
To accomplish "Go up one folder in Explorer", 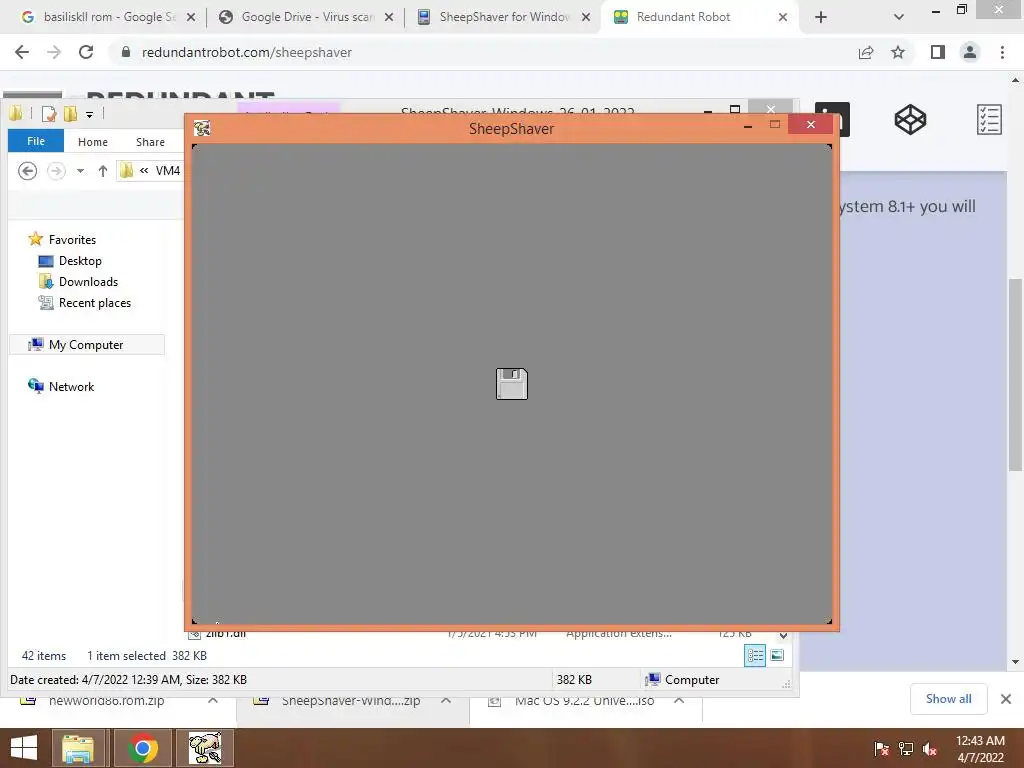I will (x=103, y=170).
